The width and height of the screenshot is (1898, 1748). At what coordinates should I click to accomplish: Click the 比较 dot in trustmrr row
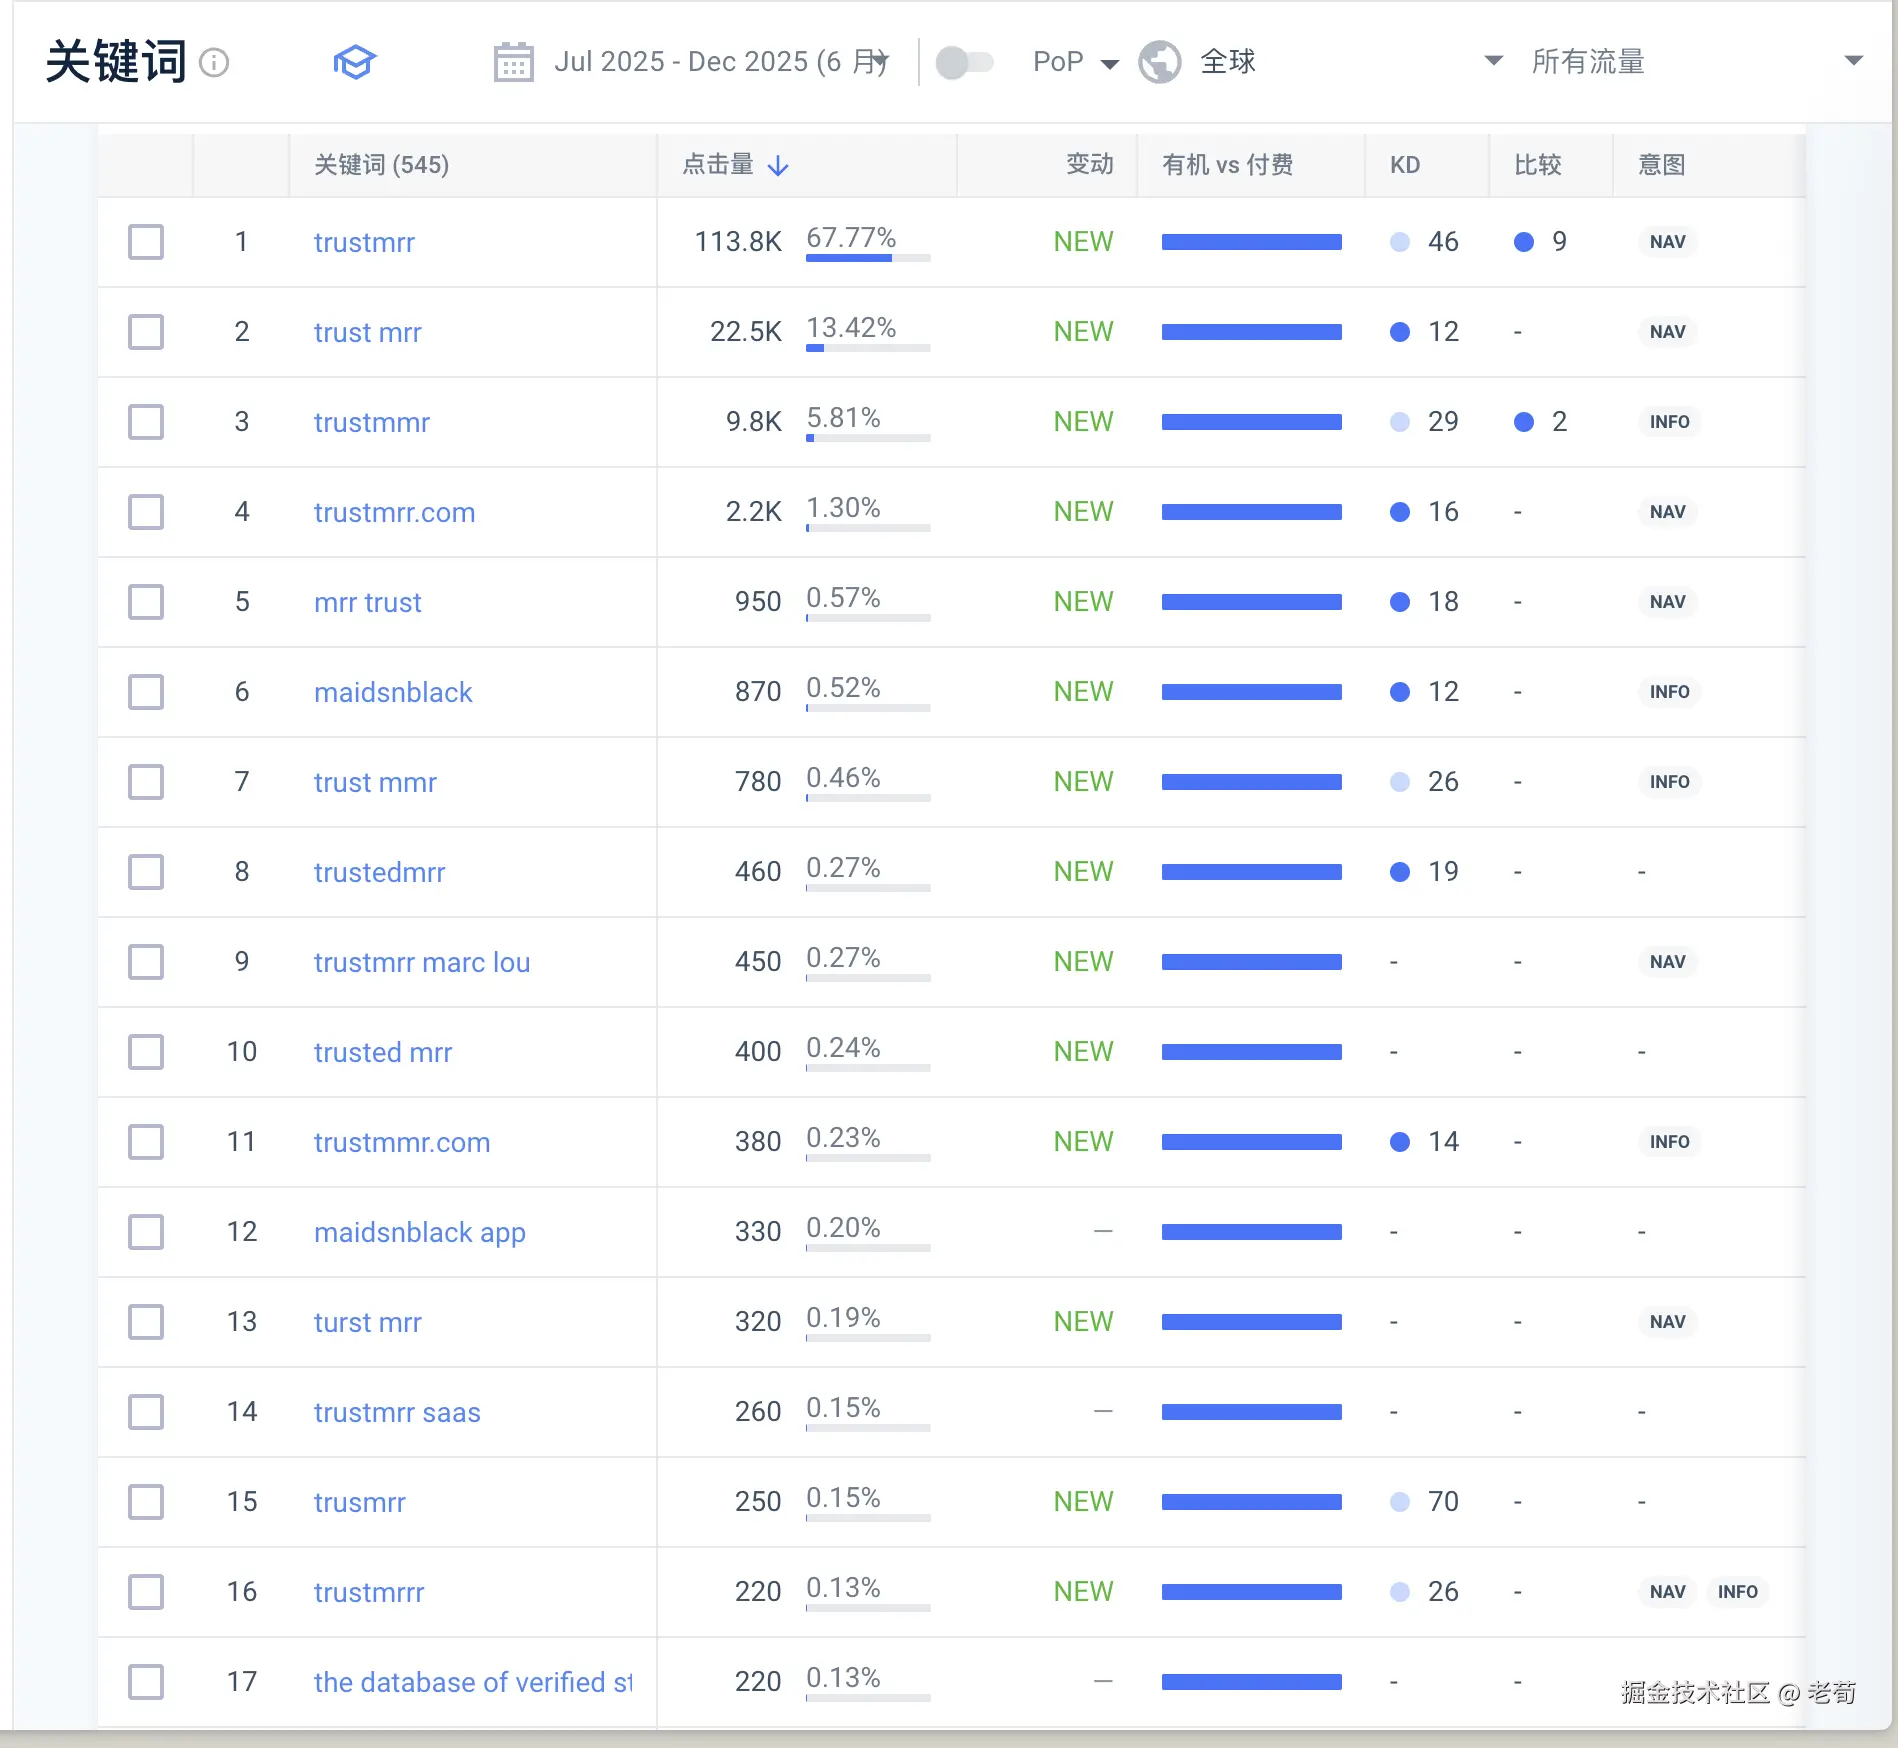pos(1524,242)
